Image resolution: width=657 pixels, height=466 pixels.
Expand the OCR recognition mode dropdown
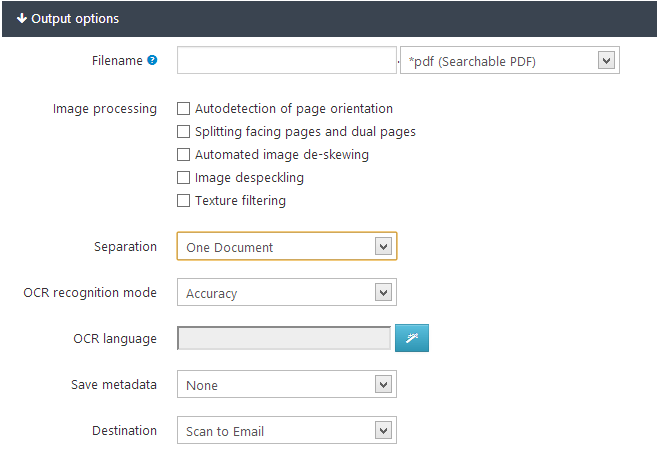click(x=286, y=293)
